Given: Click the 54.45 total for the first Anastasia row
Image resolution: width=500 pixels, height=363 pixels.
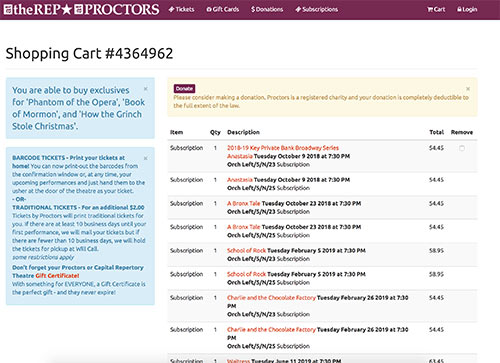Looking at the screenshot, I should pos(436,148).
